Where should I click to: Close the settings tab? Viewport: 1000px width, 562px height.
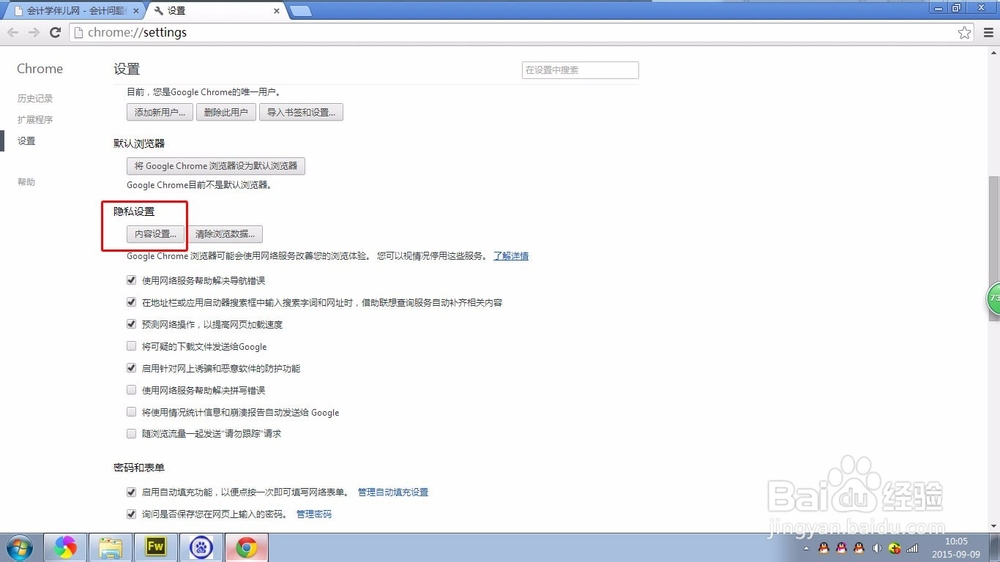tap(276, 11)
